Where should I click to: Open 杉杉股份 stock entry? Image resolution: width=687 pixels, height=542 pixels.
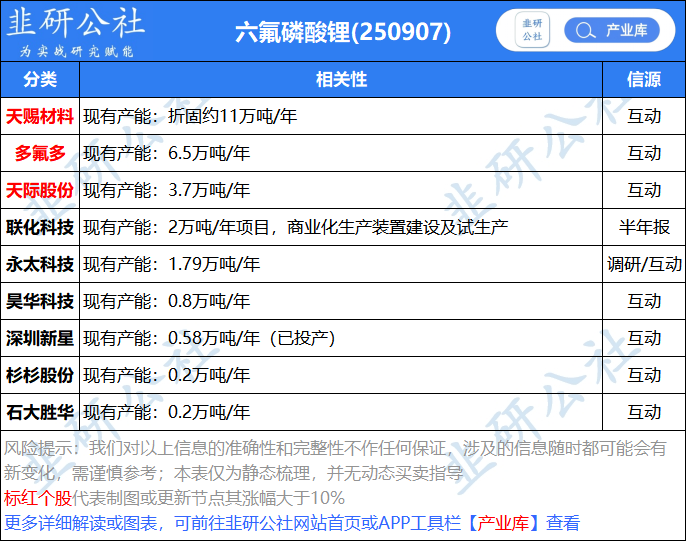click(x=40, y=375)
